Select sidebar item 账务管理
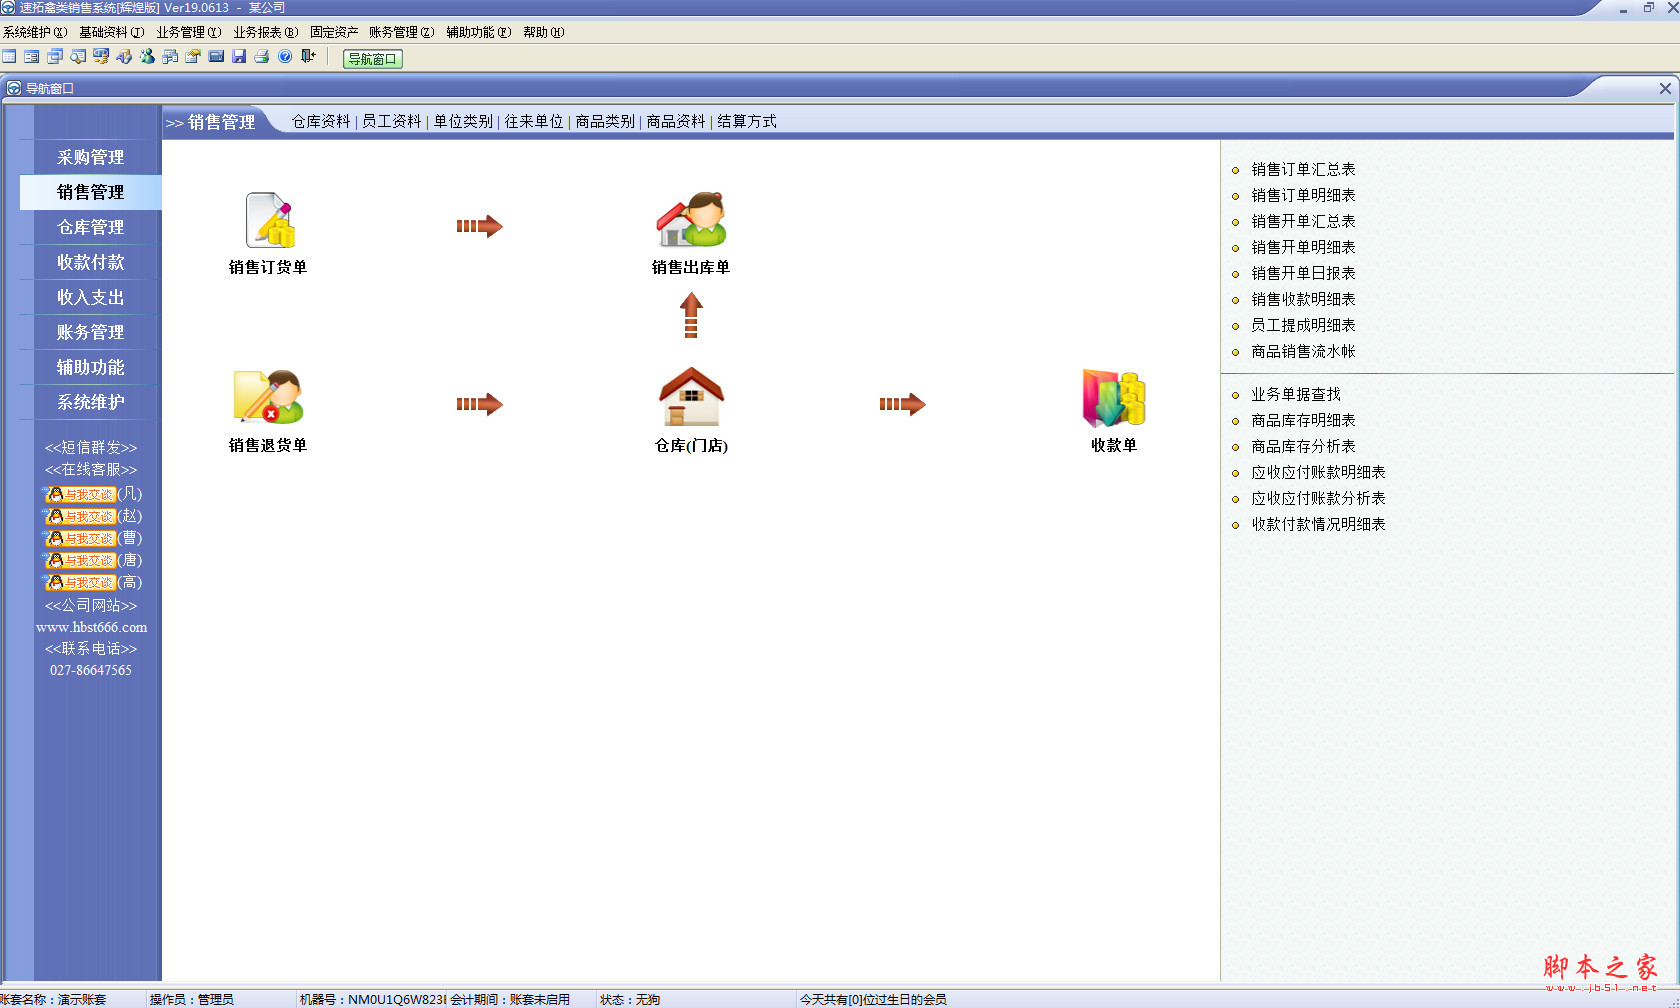Viewport: 1680px width, 1008px height. (x=90, y=332)
